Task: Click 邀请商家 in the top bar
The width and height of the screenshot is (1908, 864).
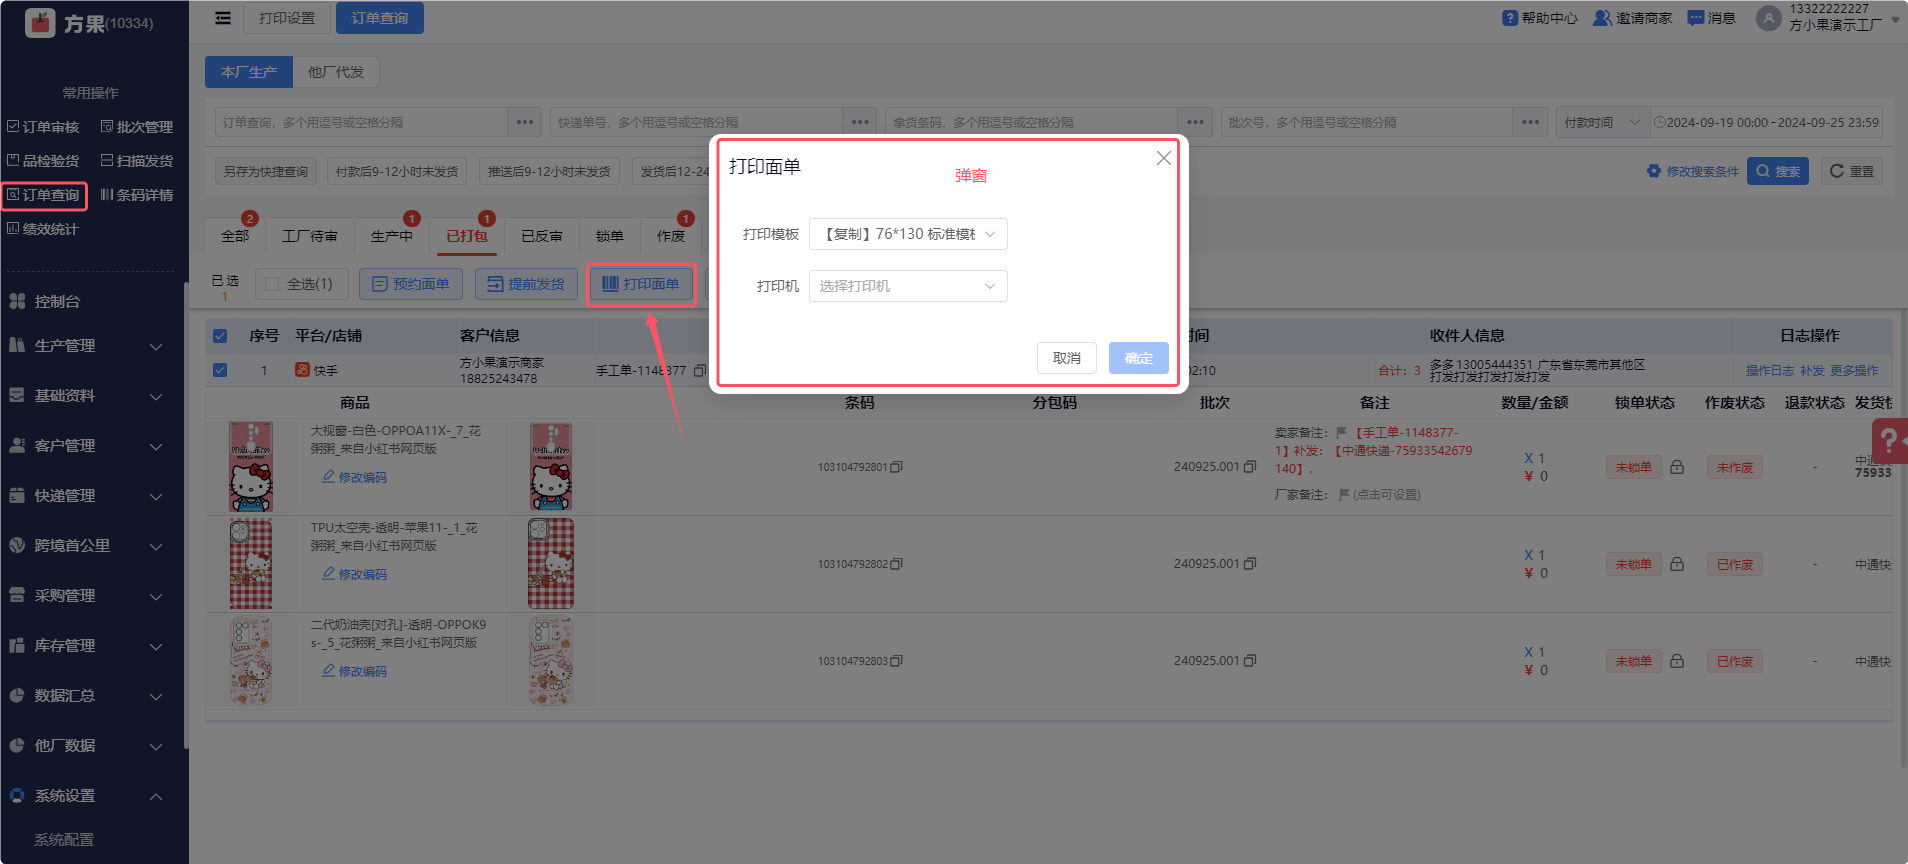Action: click(1633, 18)
